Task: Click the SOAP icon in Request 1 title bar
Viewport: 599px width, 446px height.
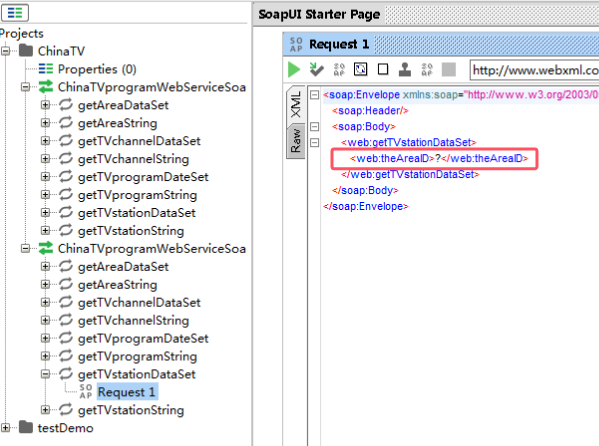Action: coord(296,44)
